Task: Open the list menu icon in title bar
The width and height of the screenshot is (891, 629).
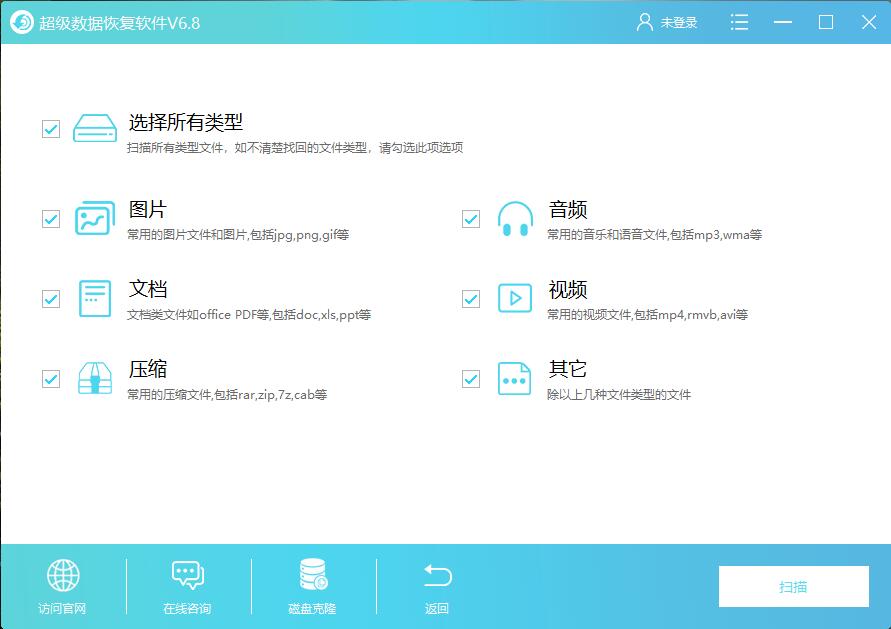Action: (739, 22)
